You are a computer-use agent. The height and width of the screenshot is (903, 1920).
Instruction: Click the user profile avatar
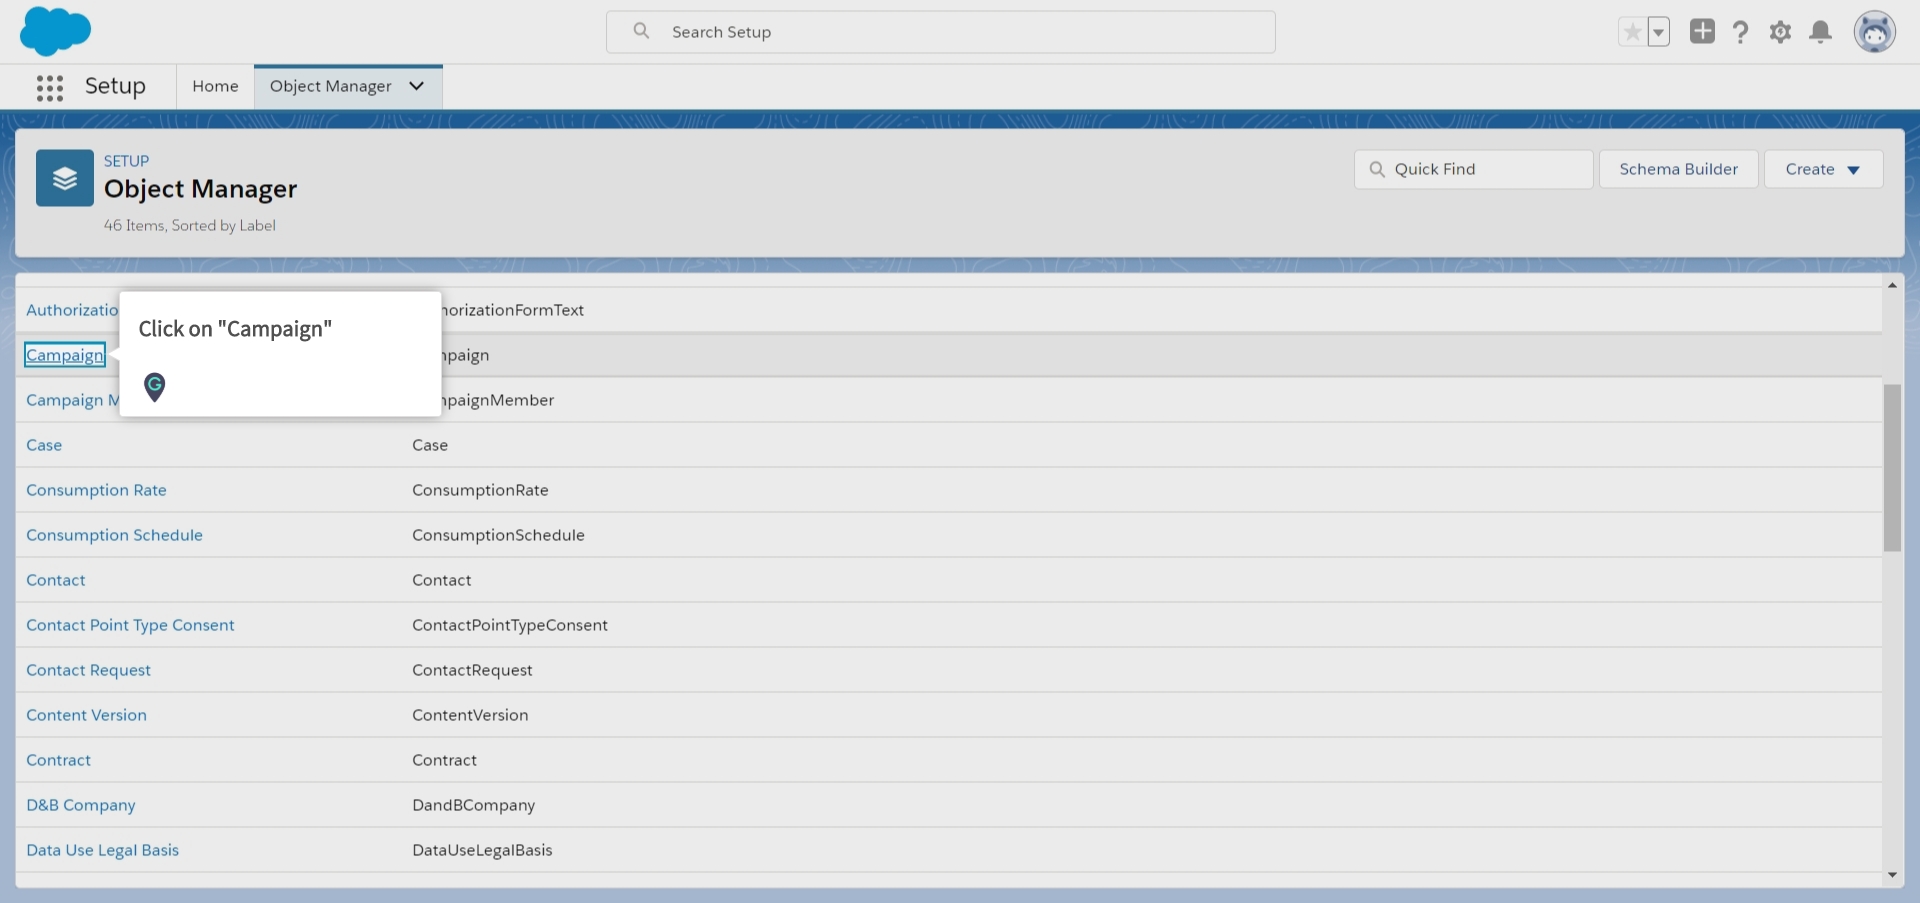1874,32
